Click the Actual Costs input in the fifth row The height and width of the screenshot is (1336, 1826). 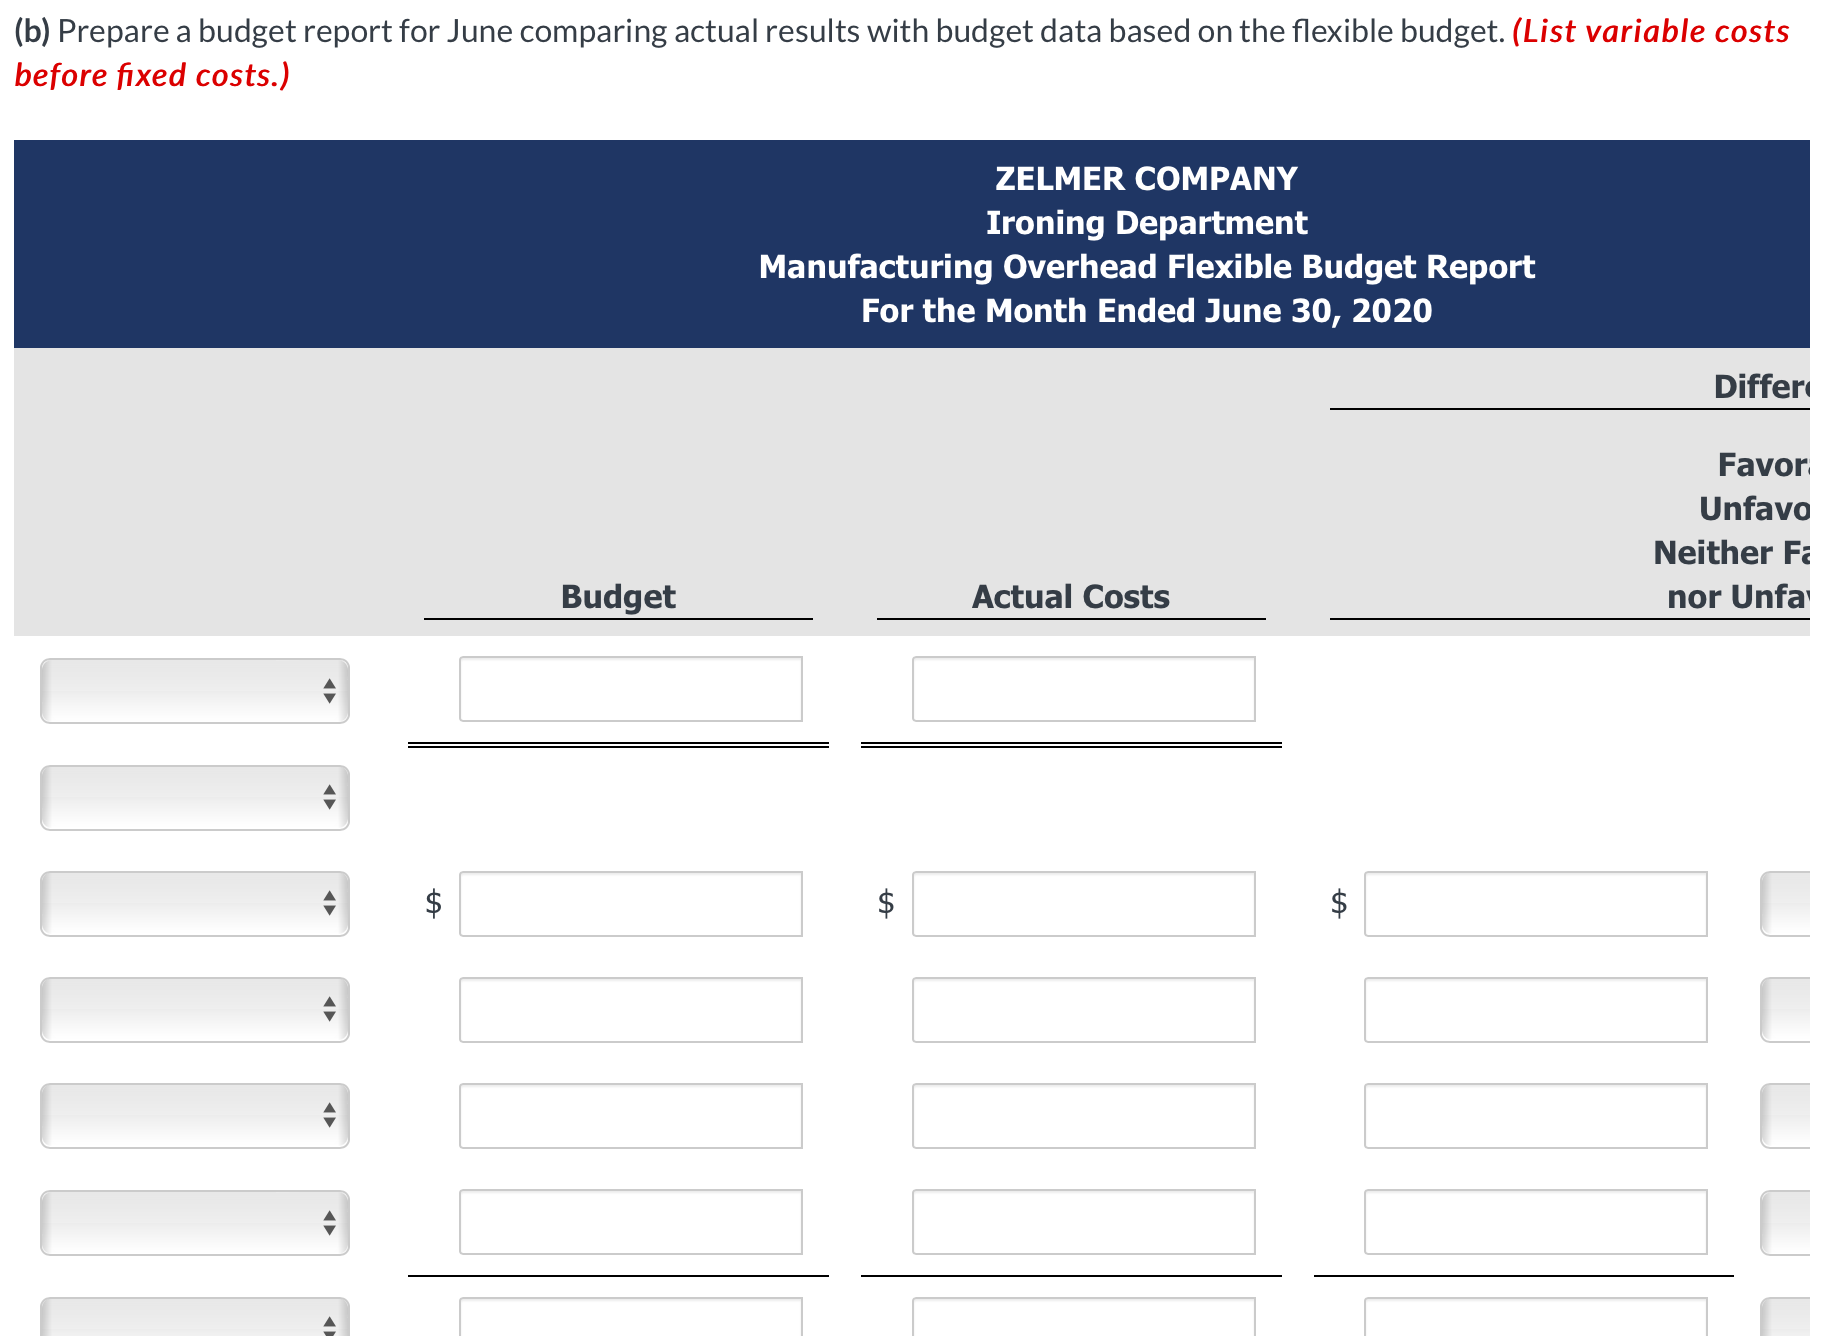point(1084,1116)
